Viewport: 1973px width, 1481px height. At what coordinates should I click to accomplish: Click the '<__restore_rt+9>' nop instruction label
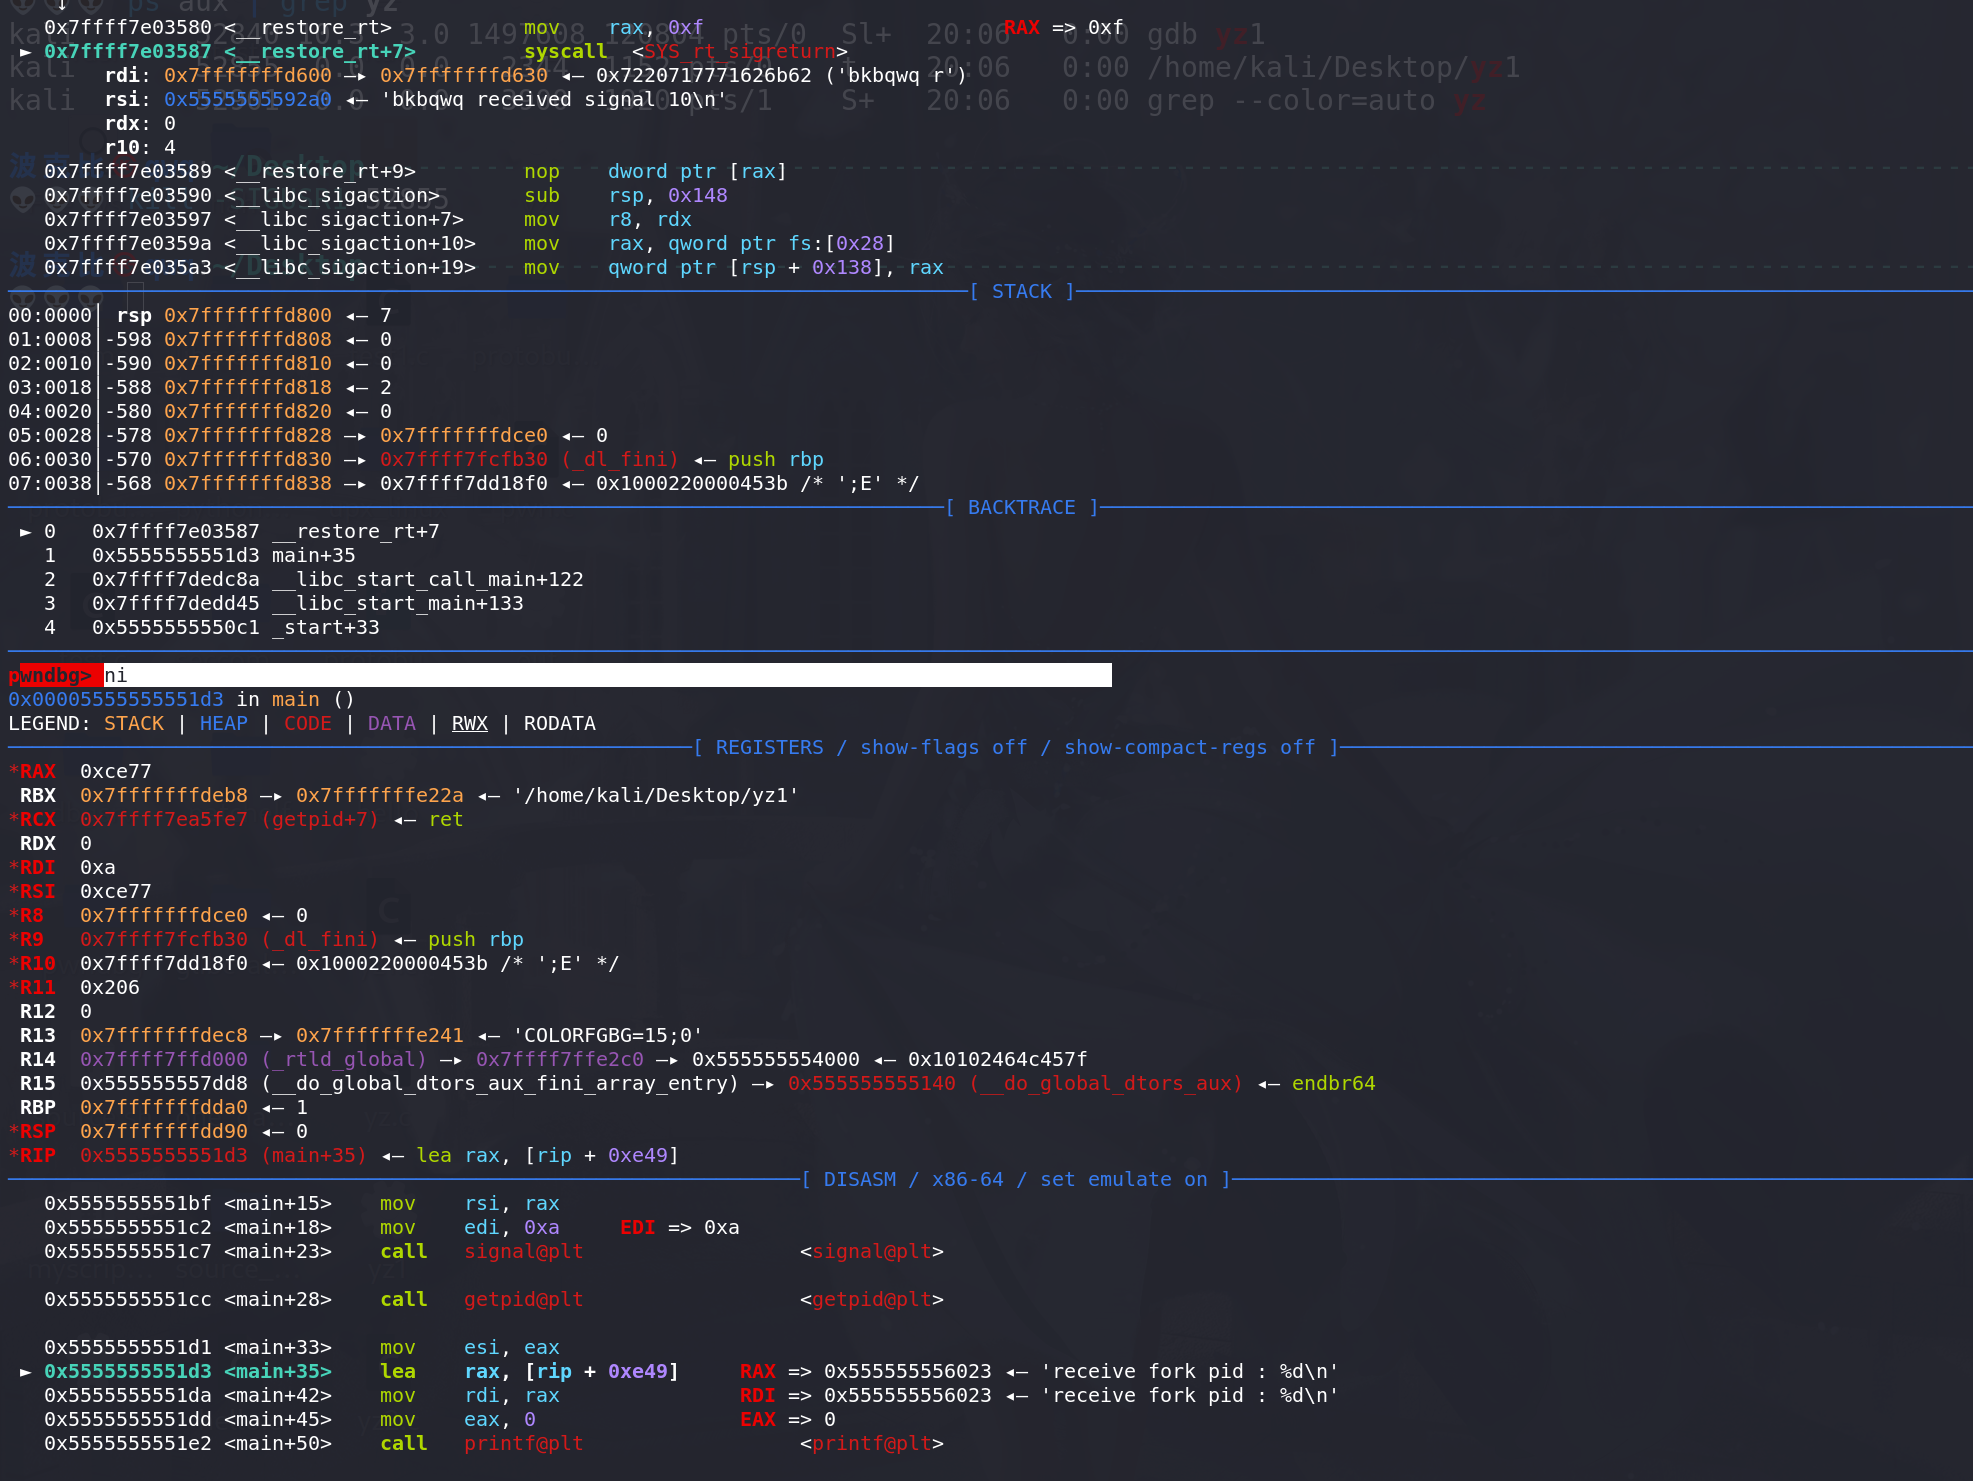[320, 171]
